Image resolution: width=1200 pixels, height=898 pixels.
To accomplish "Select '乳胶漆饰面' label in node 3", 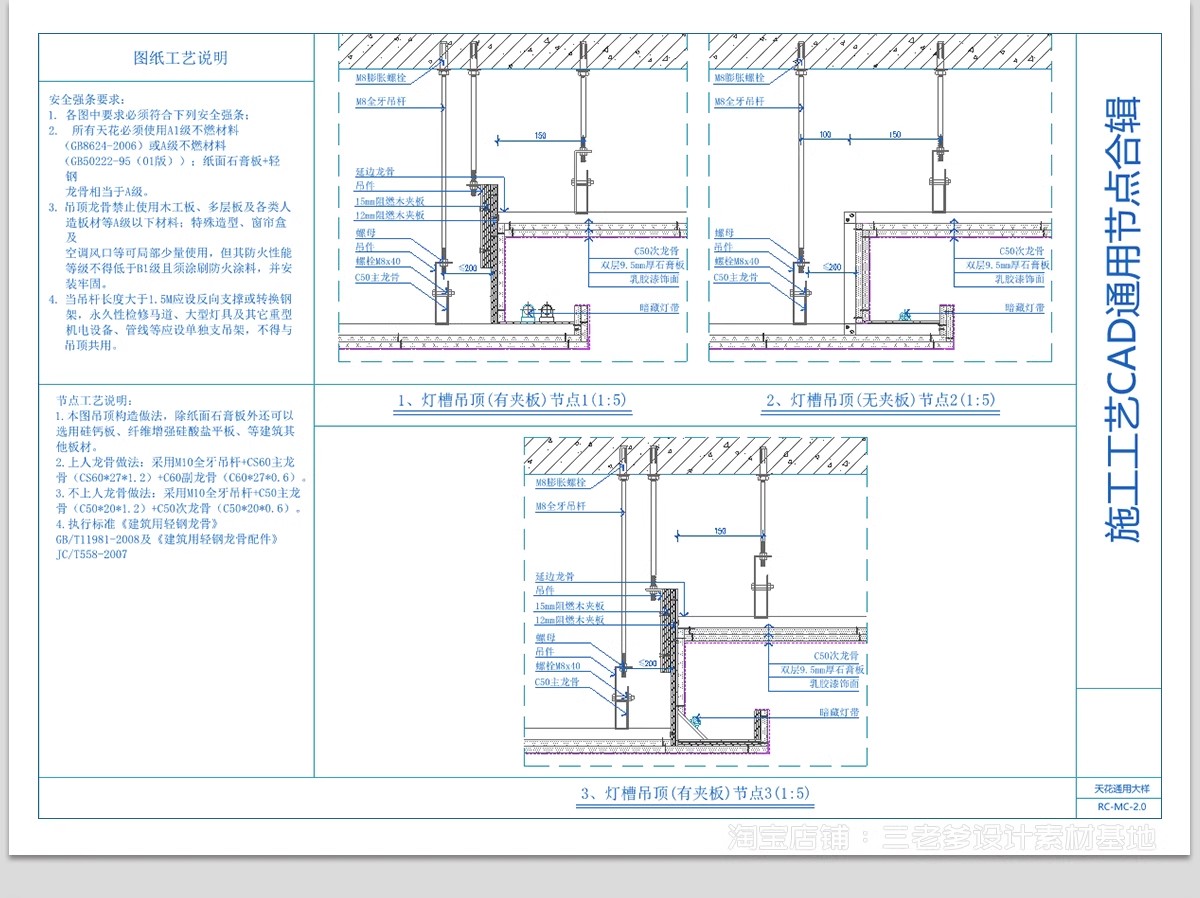I will coord(834,683).
